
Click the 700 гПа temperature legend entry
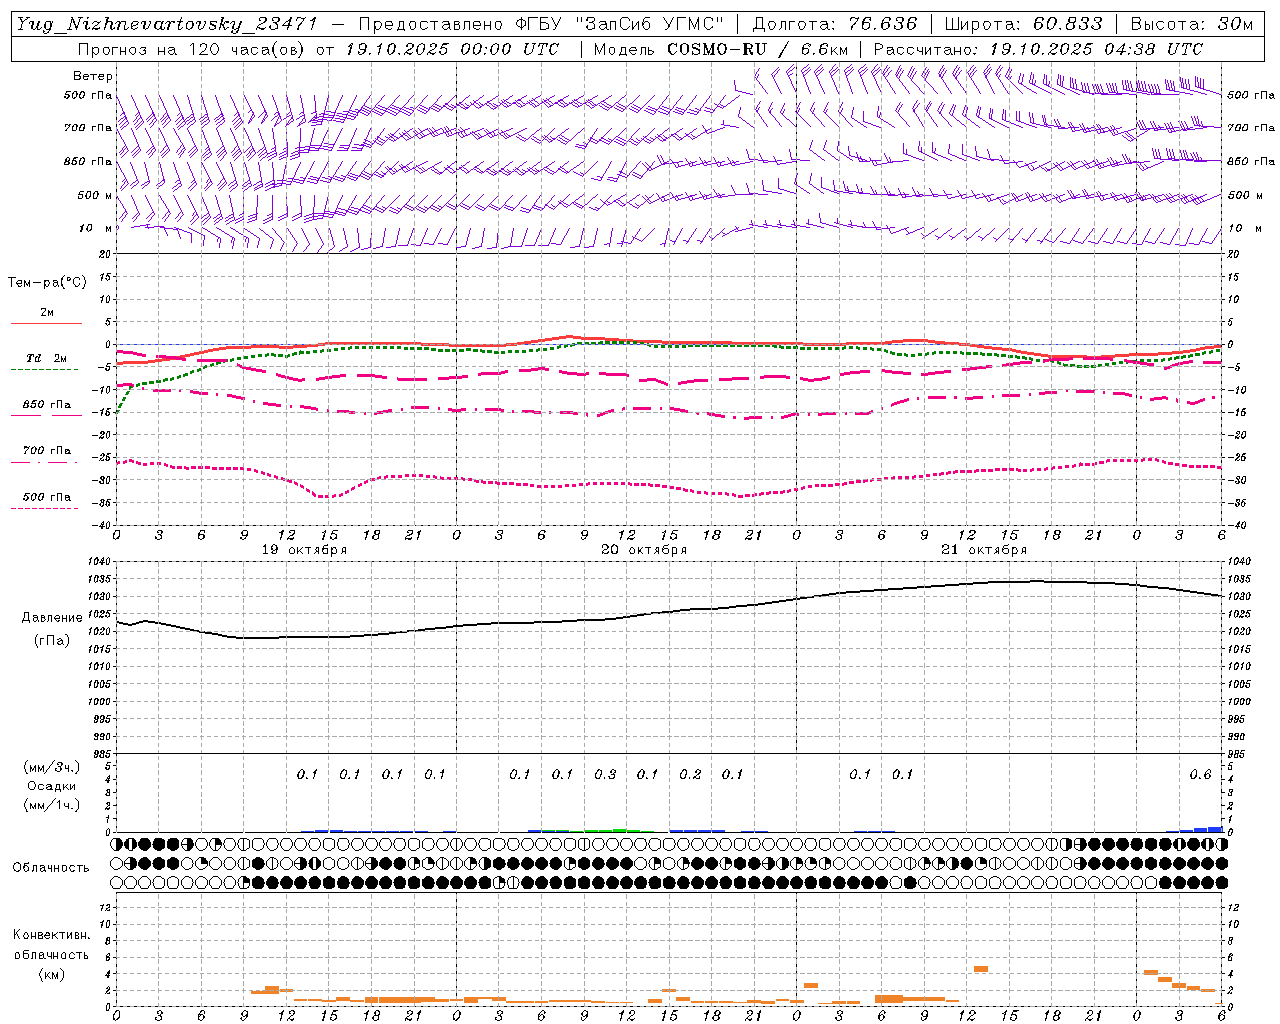pos(47,451)
